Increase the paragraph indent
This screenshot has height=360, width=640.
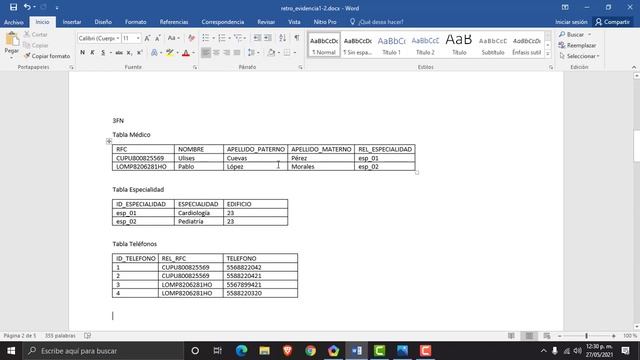(268, 38)
